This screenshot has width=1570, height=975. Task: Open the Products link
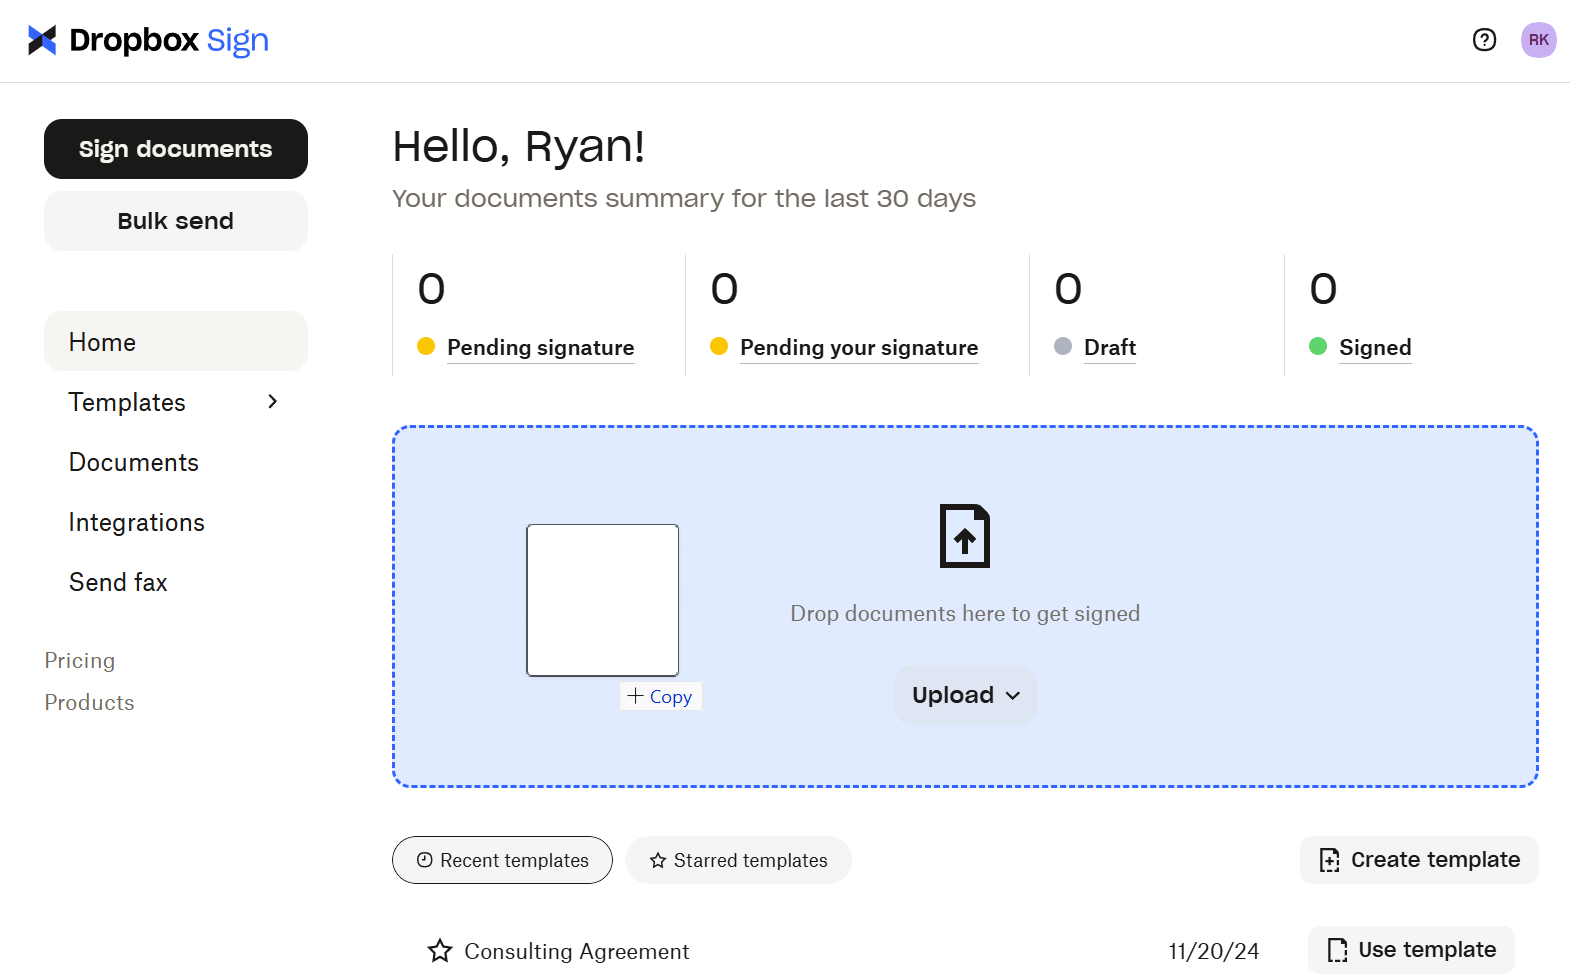click(x=89, y=703)
